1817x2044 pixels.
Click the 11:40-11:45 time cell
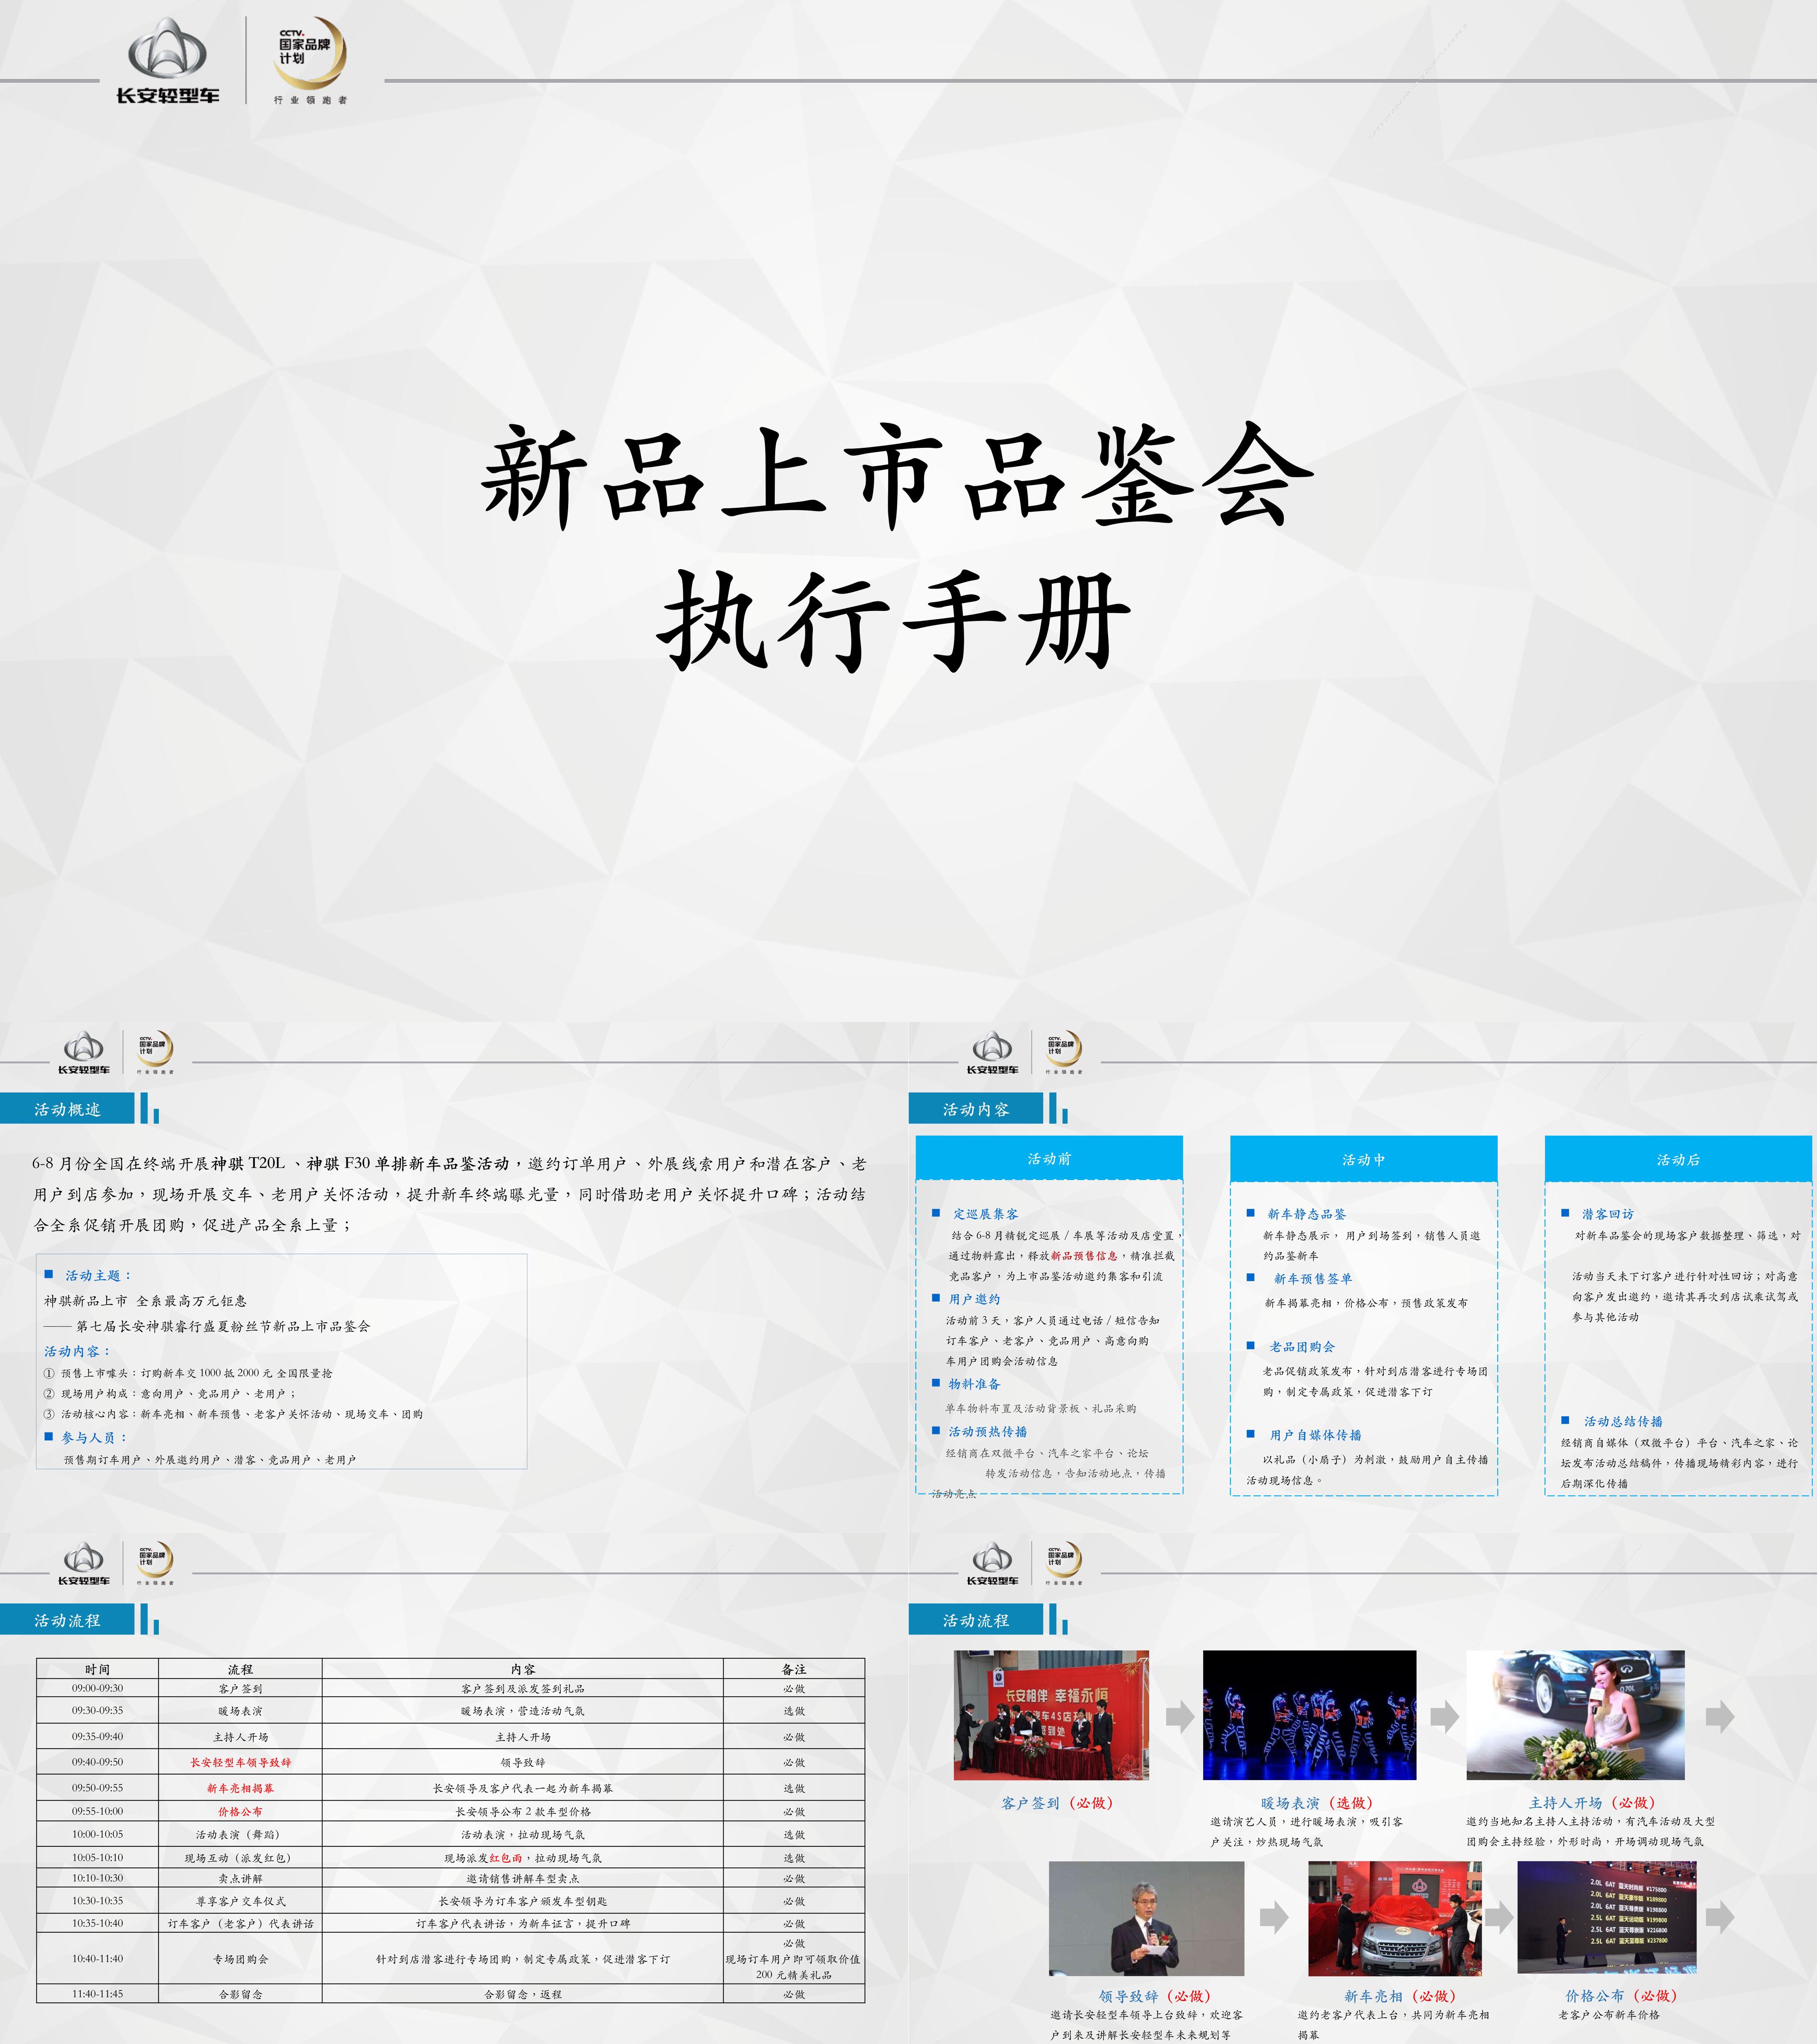pos(97,1994)
